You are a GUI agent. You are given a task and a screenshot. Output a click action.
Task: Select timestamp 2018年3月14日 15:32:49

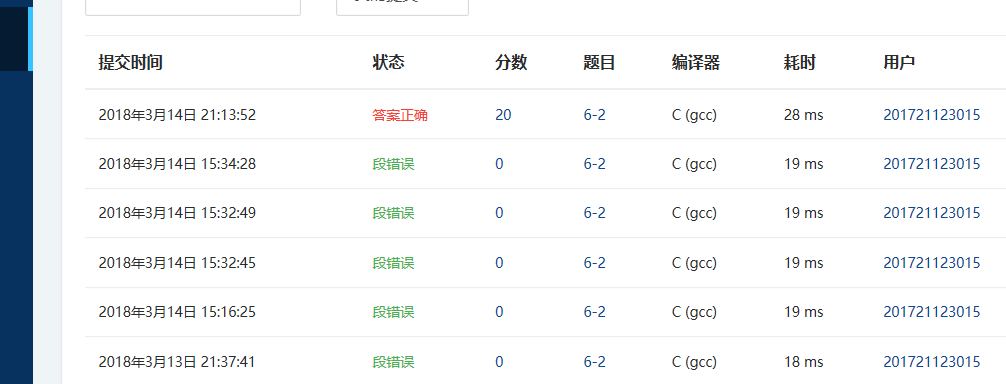click(x=177, y=213)
